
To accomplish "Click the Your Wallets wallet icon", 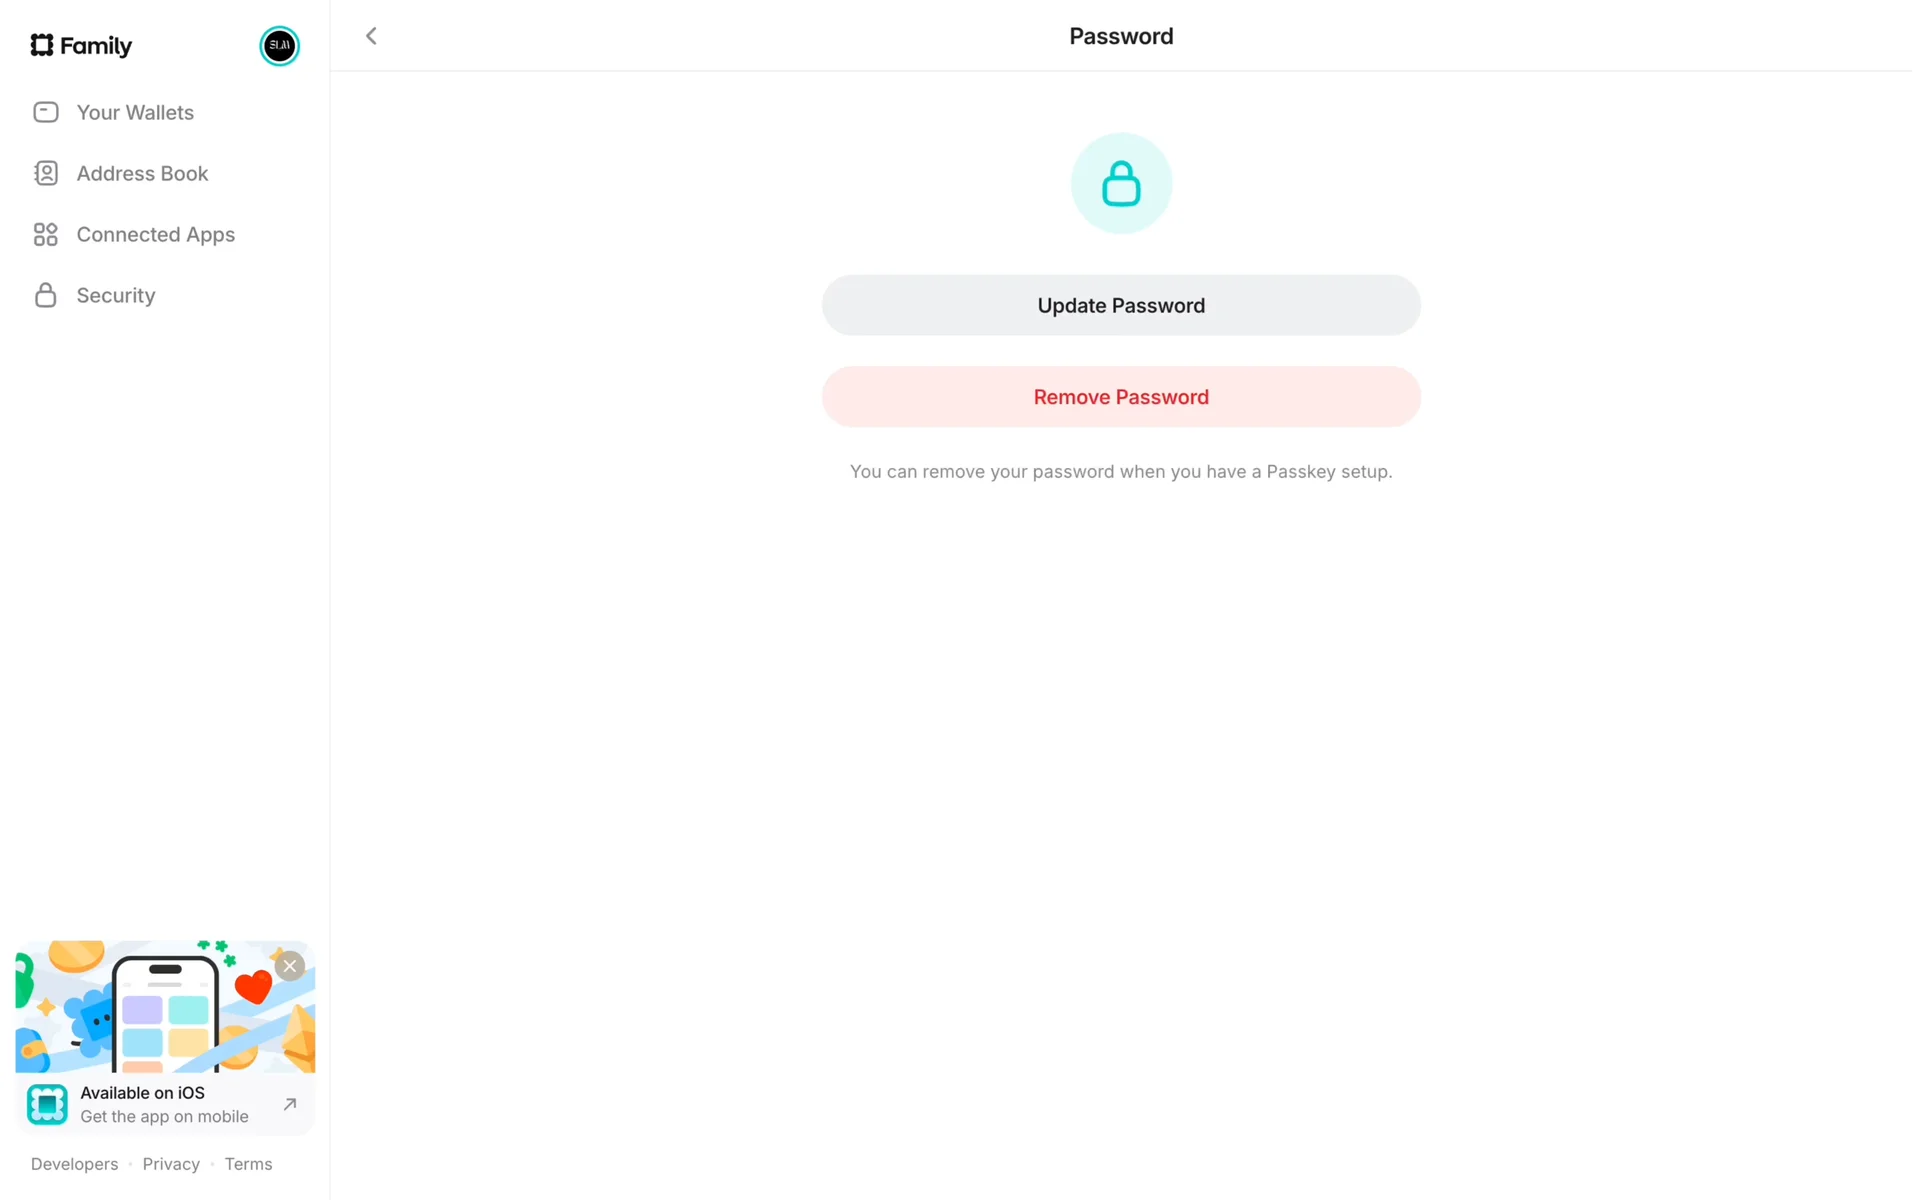I will point(46,112).
